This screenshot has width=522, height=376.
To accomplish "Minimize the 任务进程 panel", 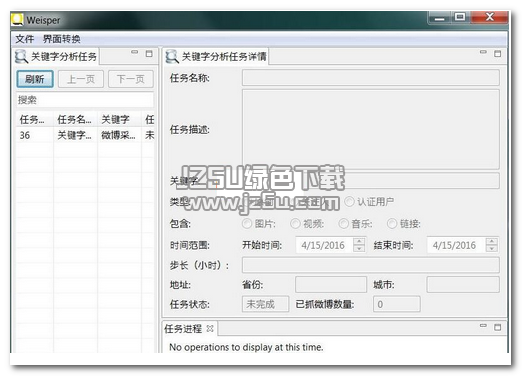I will click(x=483, y=325).
